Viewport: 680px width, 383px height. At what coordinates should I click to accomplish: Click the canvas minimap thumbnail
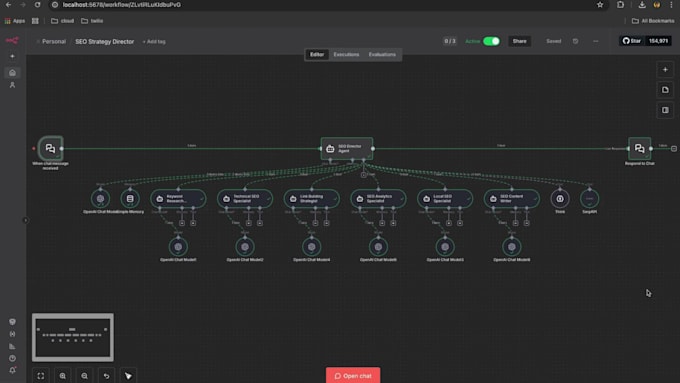point(73,337)
